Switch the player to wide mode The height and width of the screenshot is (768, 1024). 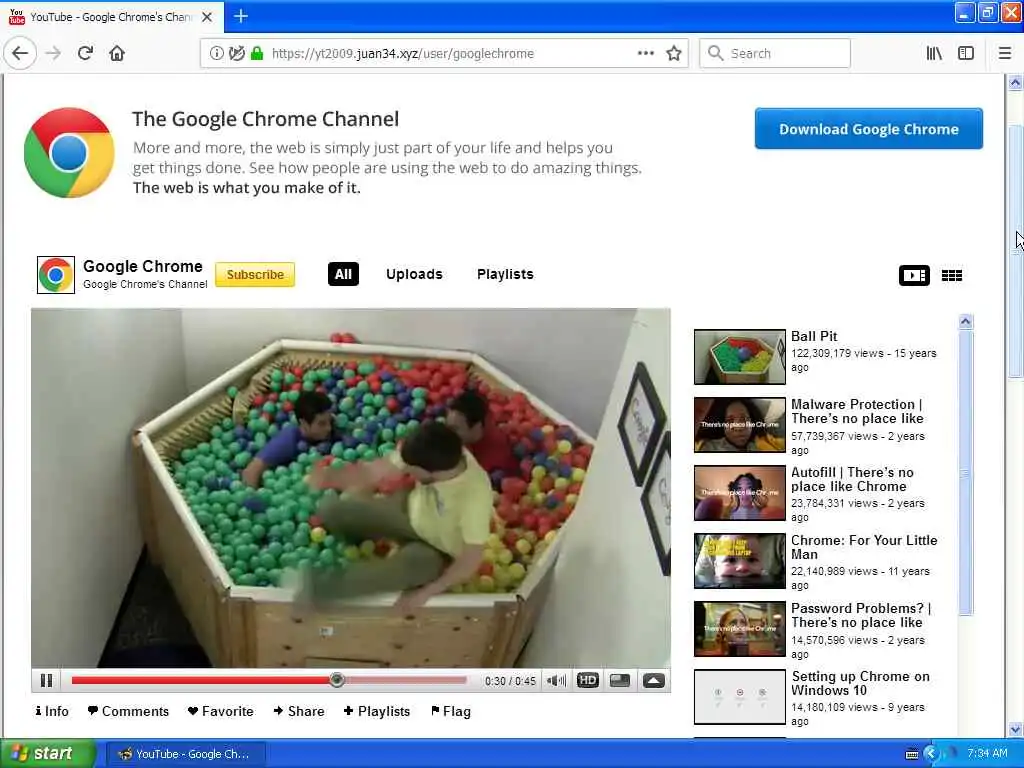[620, 680]
